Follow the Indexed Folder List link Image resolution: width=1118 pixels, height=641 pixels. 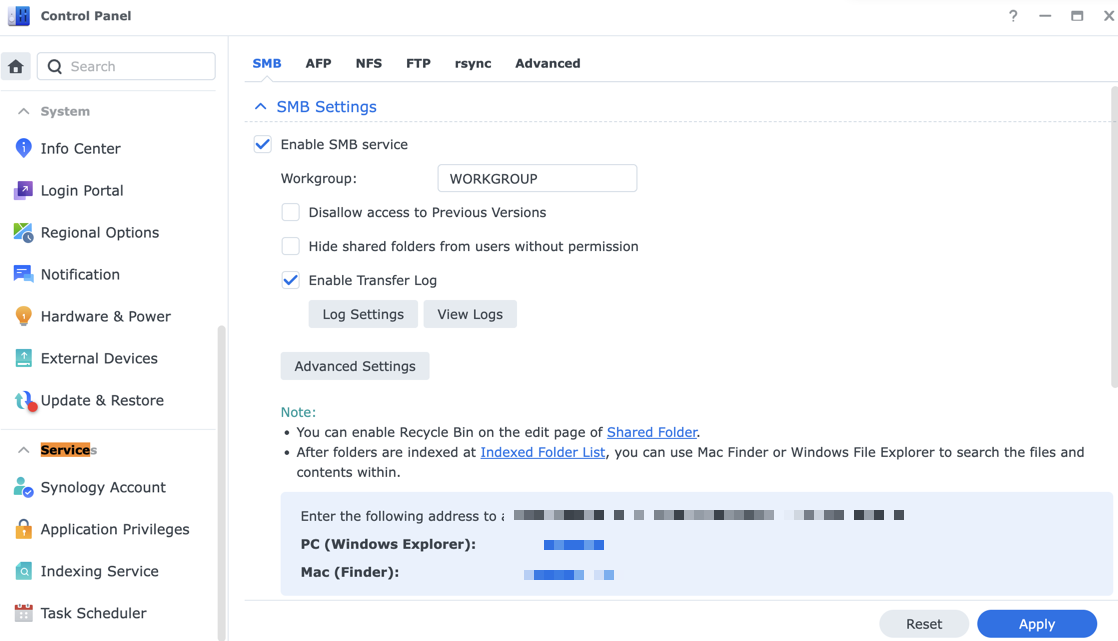[542, 452]
